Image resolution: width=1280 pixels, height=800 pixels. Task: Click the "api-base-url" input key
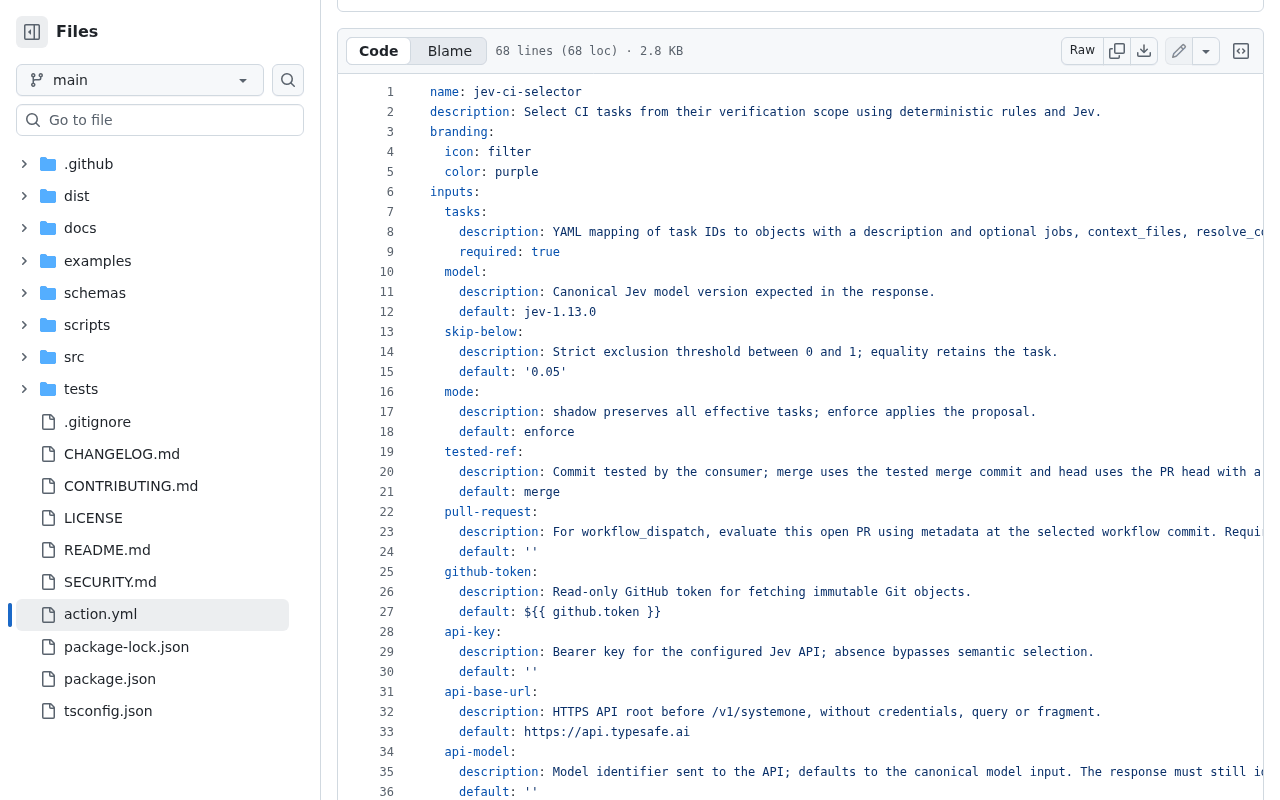coord(488,692)
